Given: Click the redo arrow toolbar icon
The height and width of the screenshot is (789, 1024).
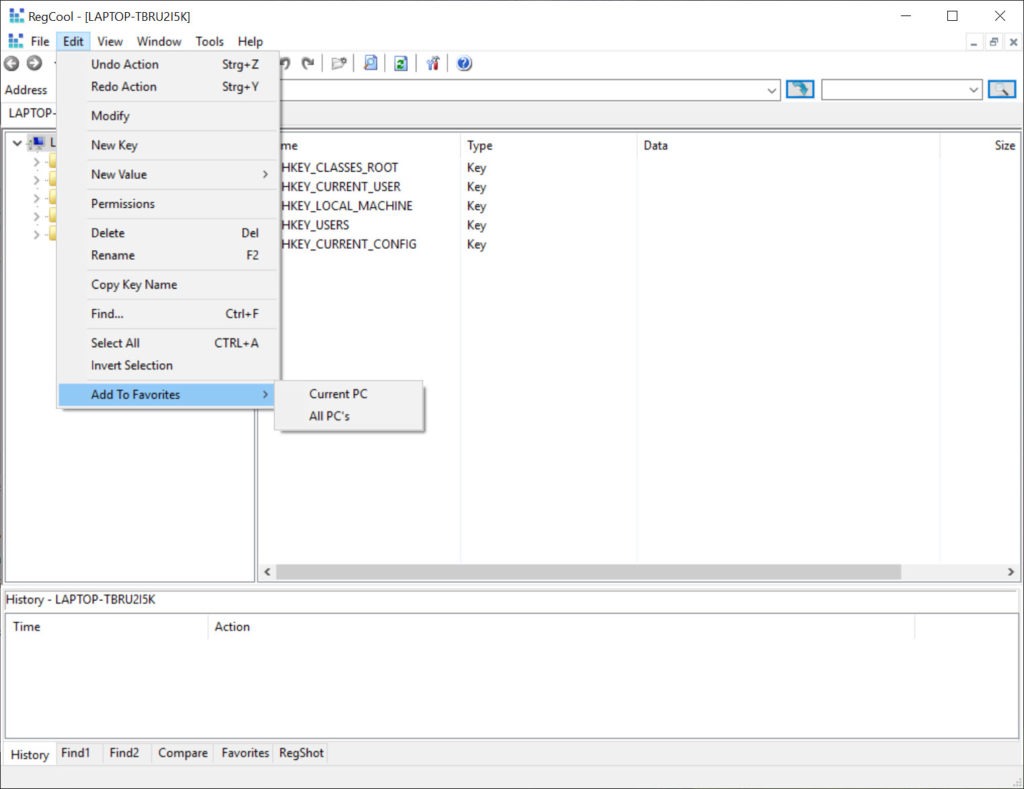Looking at the screenshot, I should click(x=308, y=63).
